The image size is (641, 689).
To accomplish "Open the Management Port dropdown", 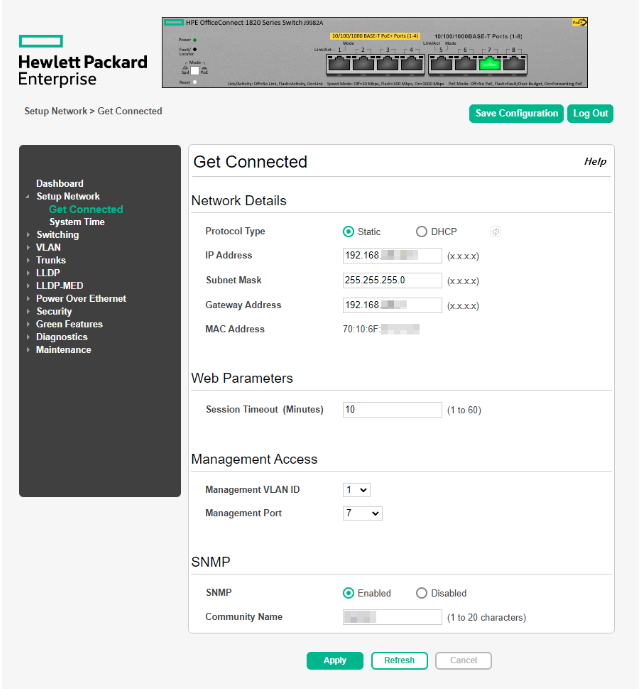I will click(x=362, y=514).
